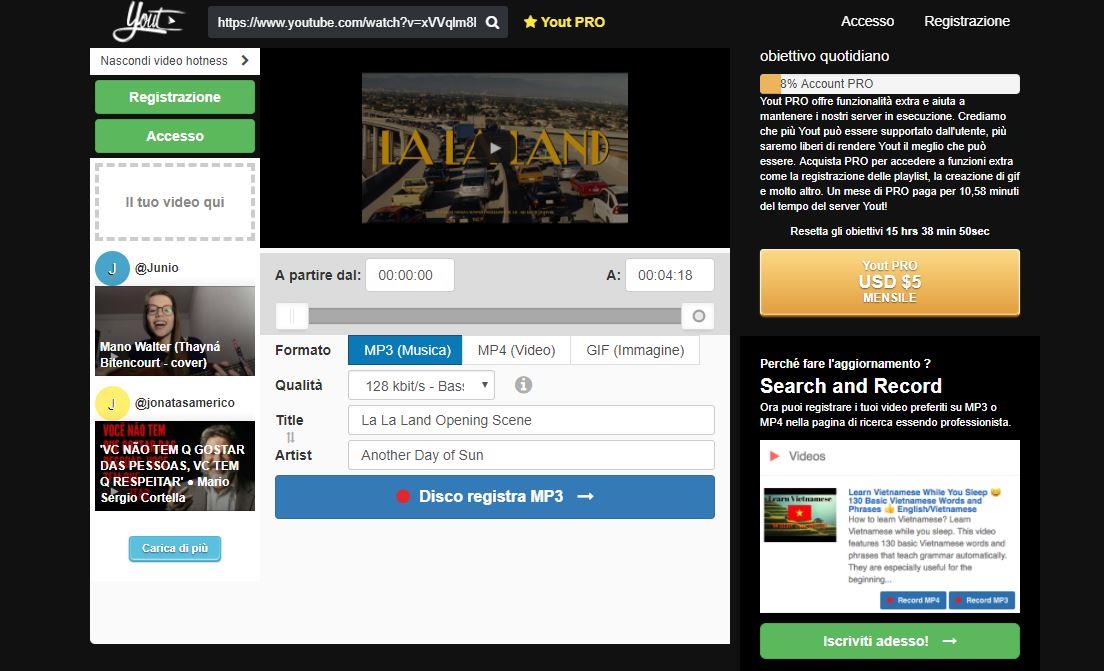Click Resetta gli obiettivi countdown text
This screenshot has height=671, width=1104.
(x=889, y=231)
